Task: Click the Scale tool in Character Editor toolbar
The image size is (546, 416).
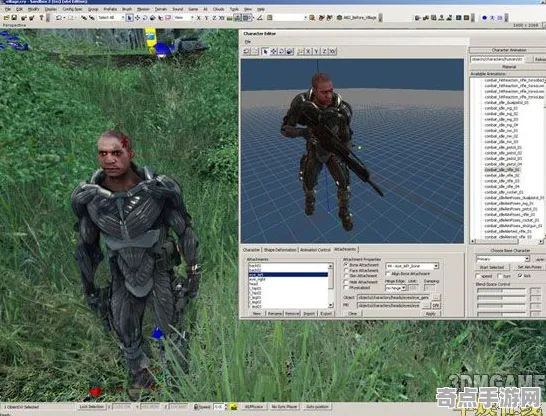Action: point(290,52)
